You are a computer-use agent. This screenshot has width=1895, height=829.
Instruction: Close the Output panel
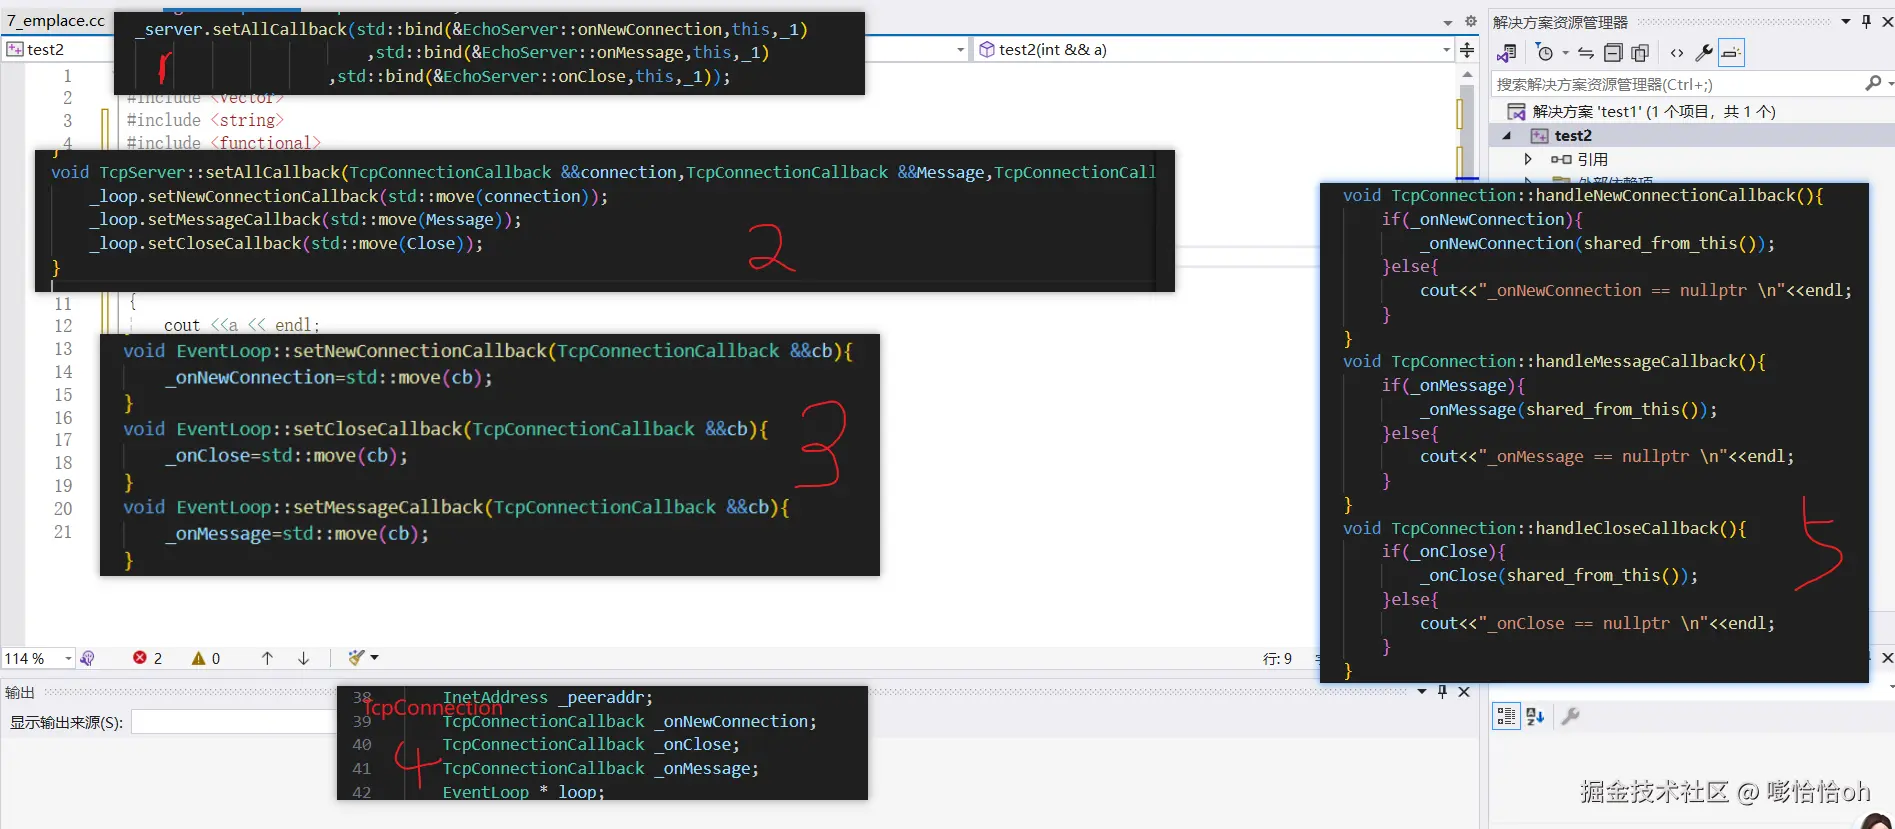click(1464, 691)
